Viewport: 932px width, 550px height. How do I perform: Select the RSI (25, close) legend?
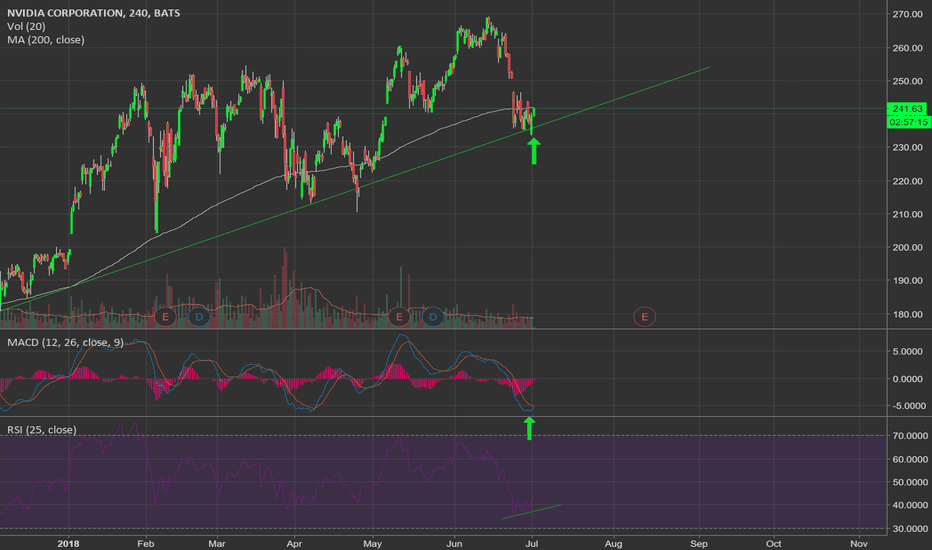pyautogui.click(x=42, y=429)
